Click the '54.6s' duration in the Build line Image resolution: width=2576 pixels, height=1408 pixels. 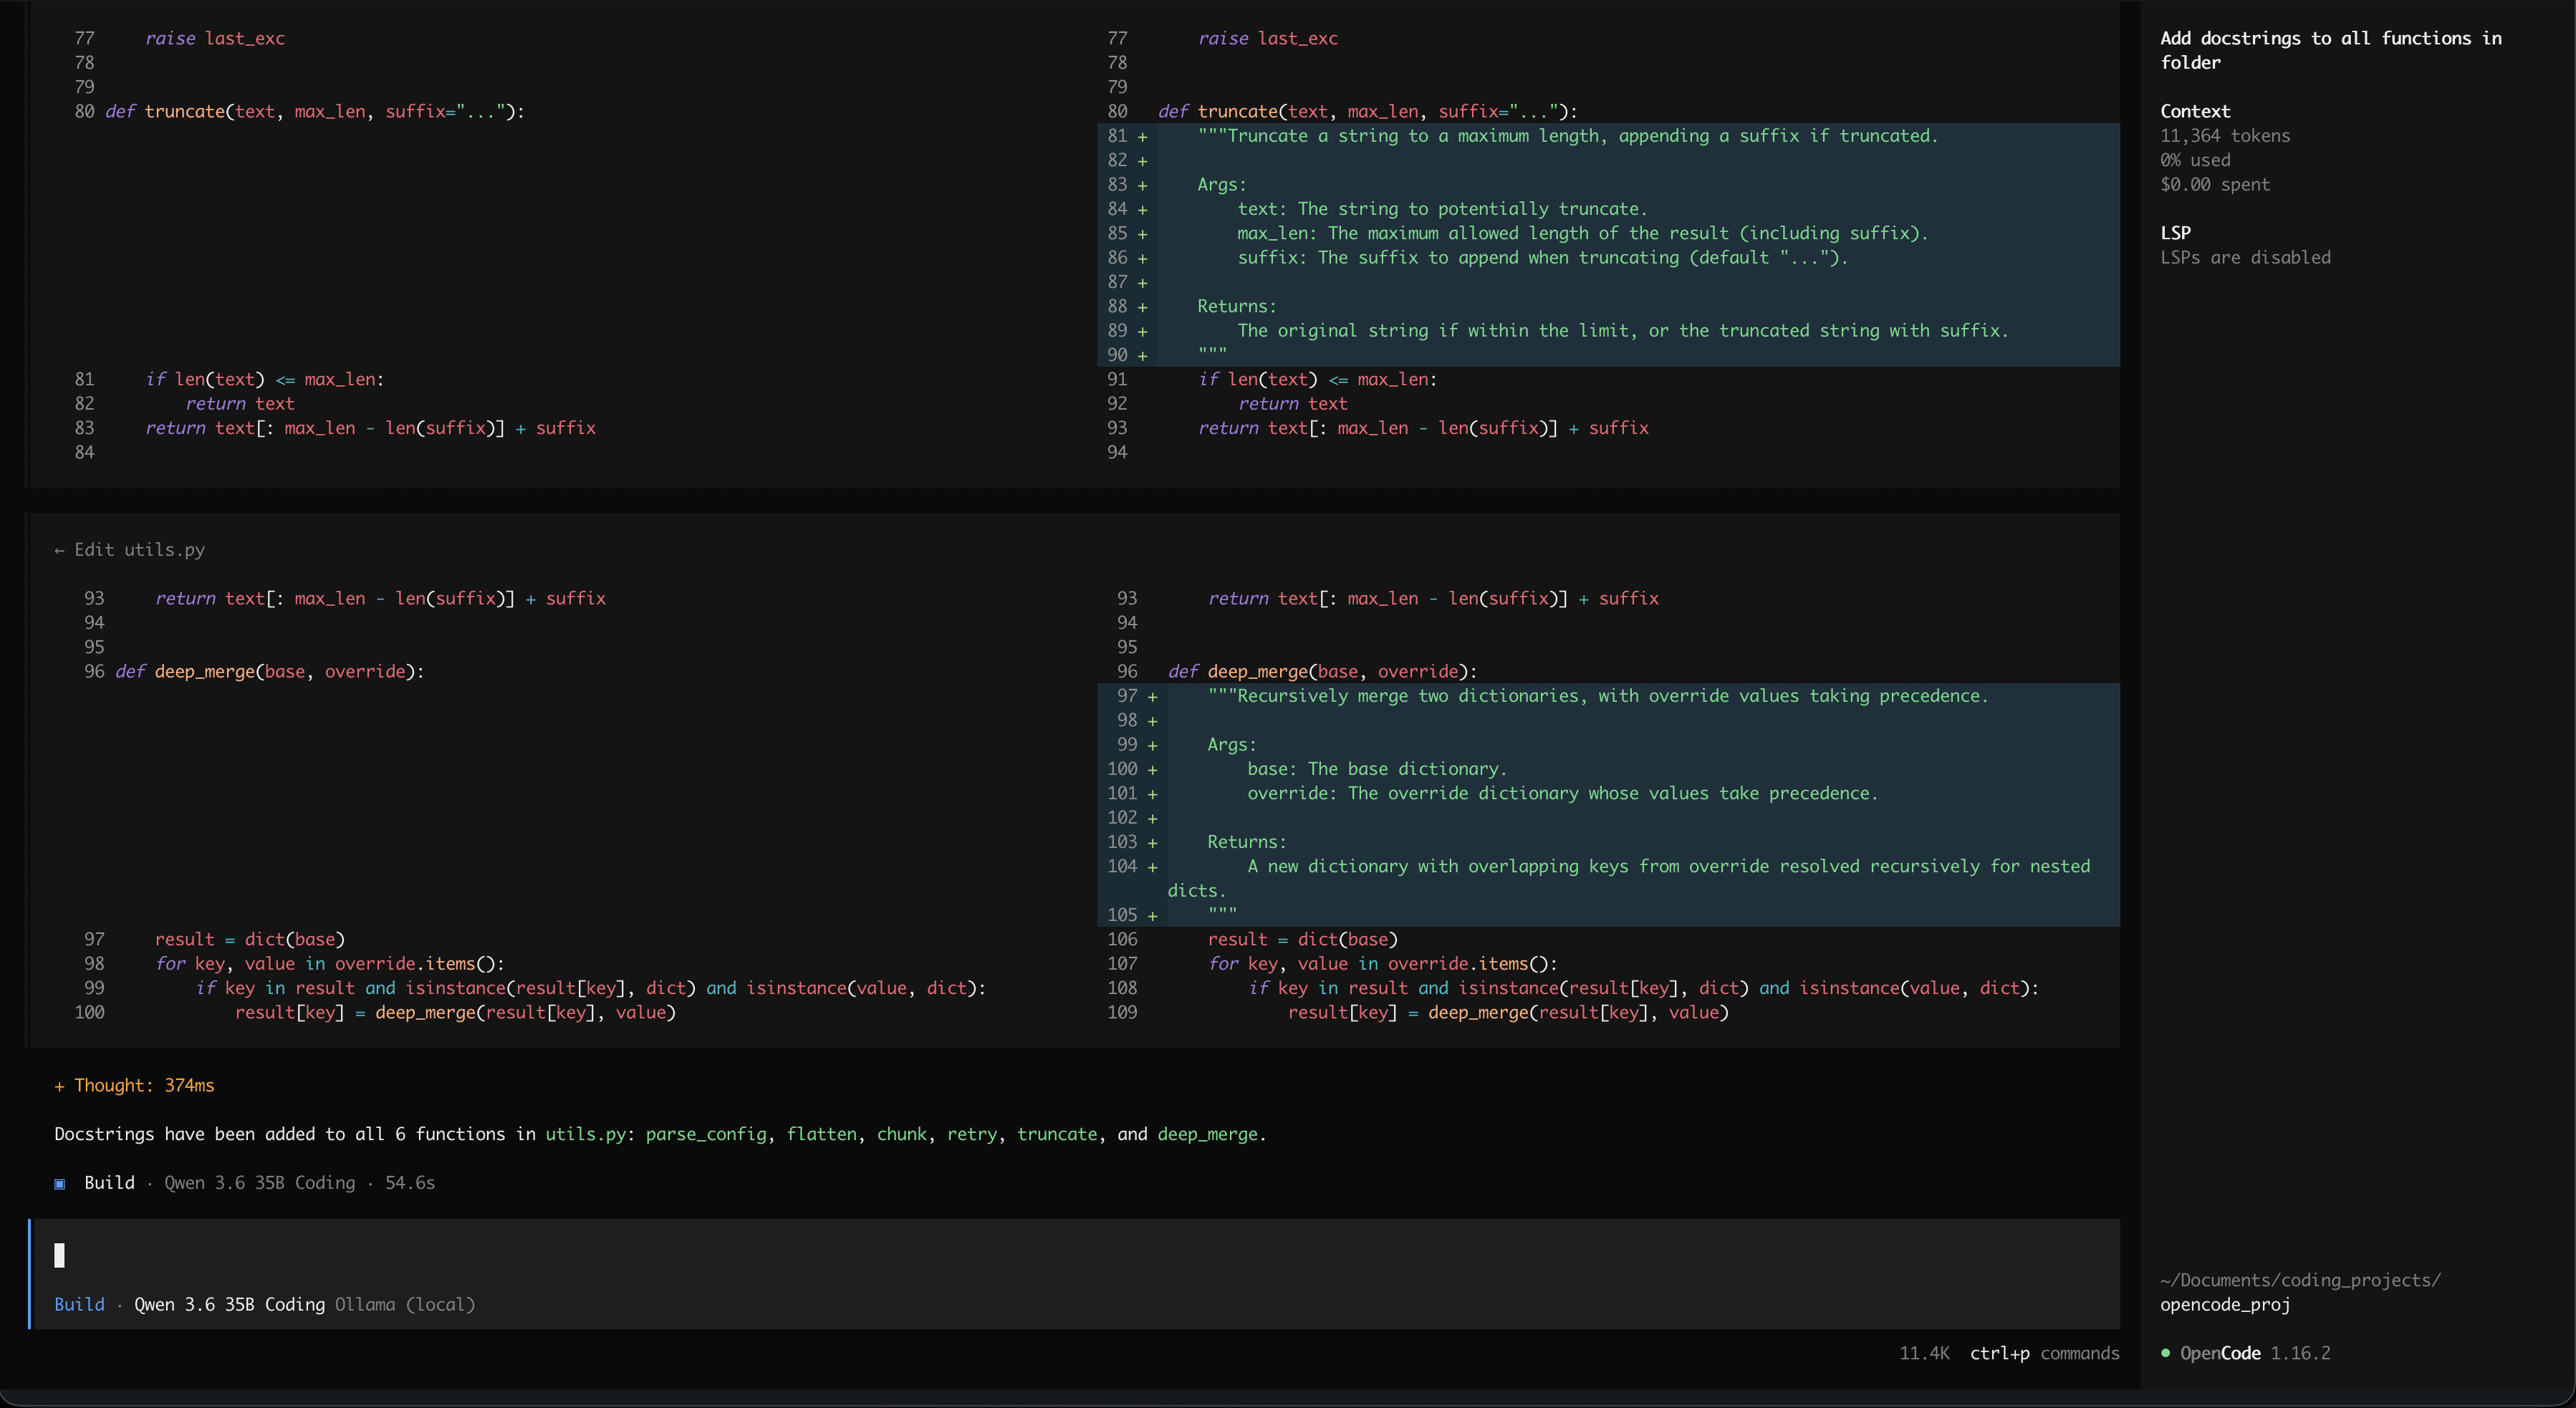click(410, 1183)
